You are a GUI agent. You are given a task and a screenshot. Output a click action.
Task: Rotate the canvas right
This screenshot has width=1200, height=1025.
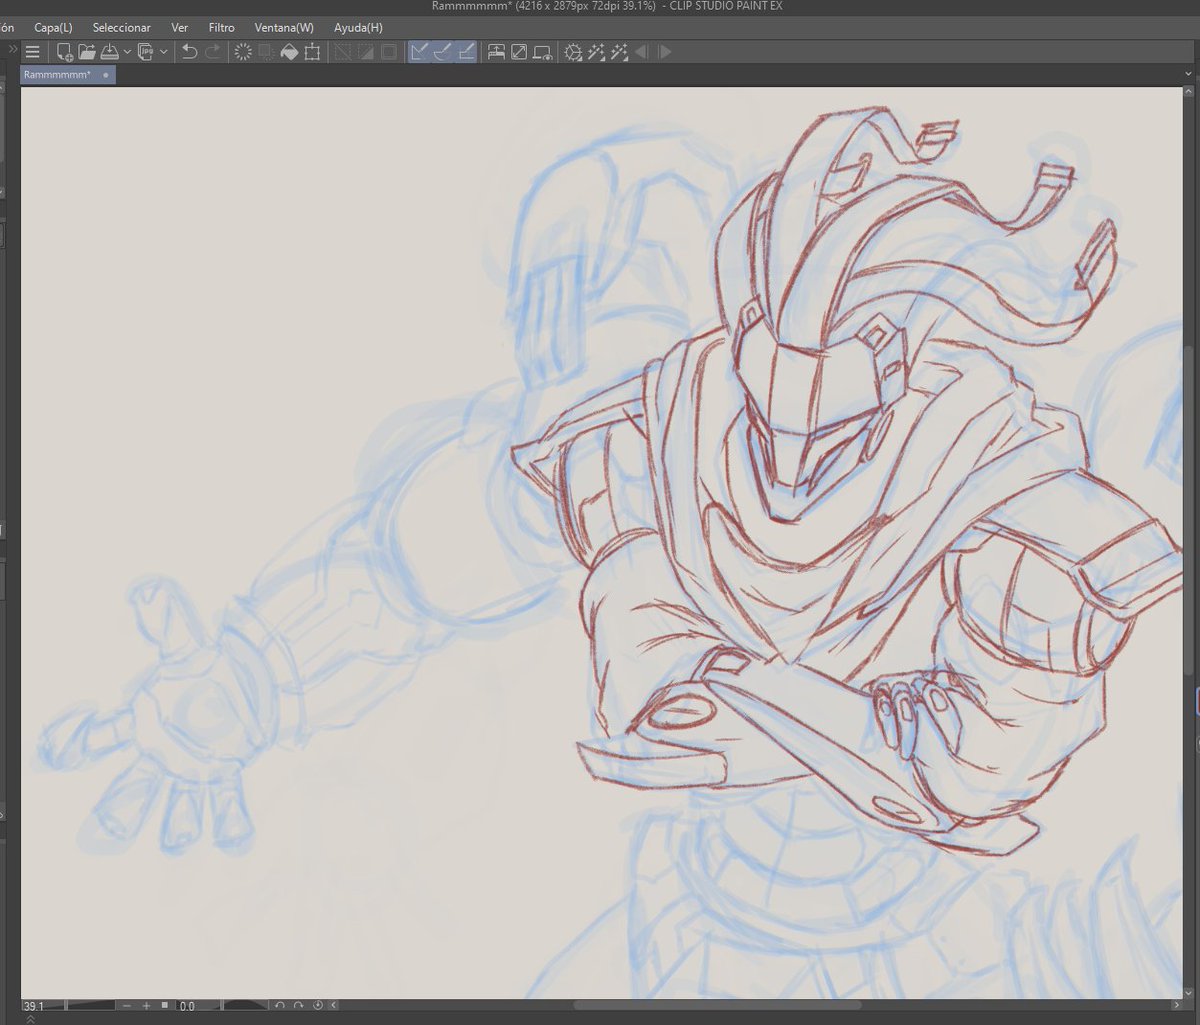click(299, 1005)
